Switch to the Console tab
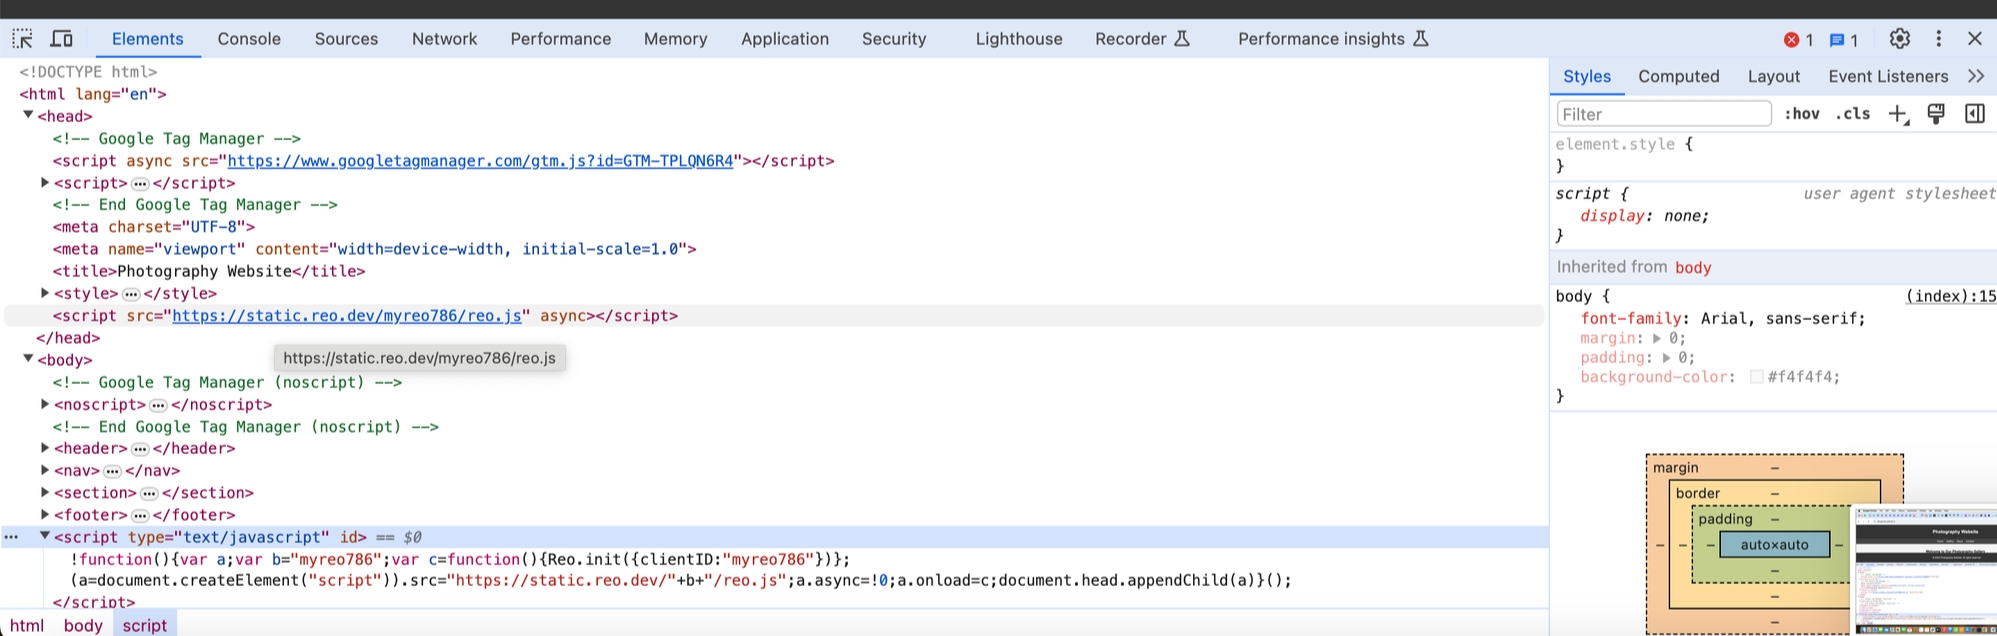The width and height of the screenshot is (1997, 636). pos(249,39)
